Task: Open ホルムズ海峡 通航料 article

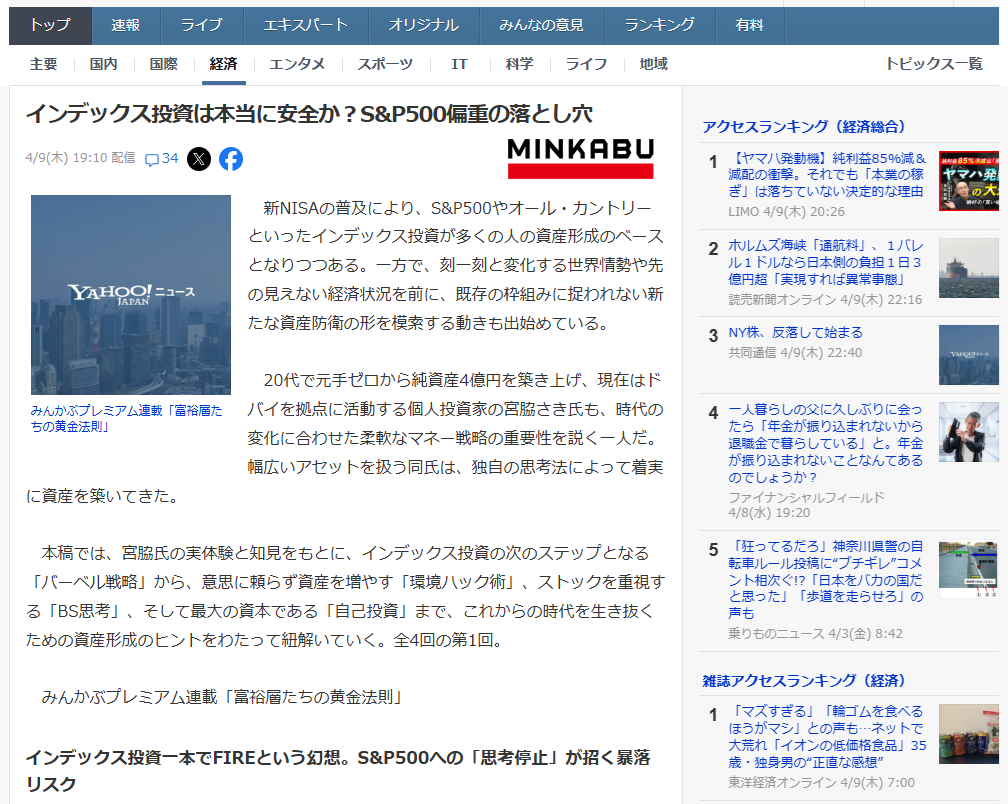Action: click(825, 262)
